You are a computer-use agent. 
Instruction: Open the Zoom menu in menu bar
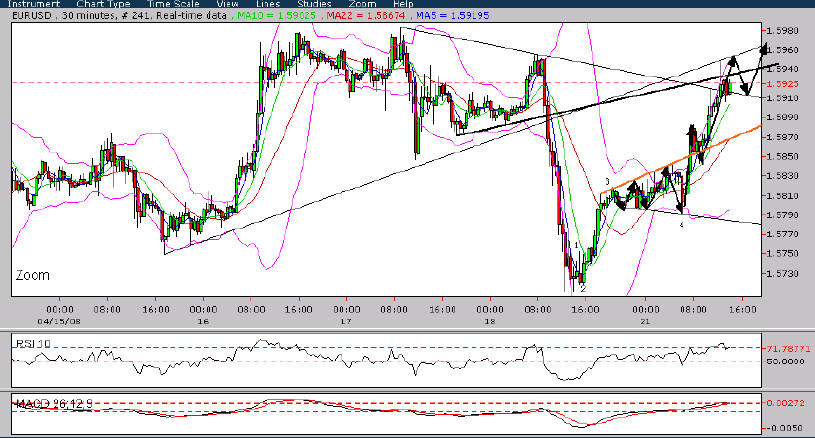pos(362,4)
